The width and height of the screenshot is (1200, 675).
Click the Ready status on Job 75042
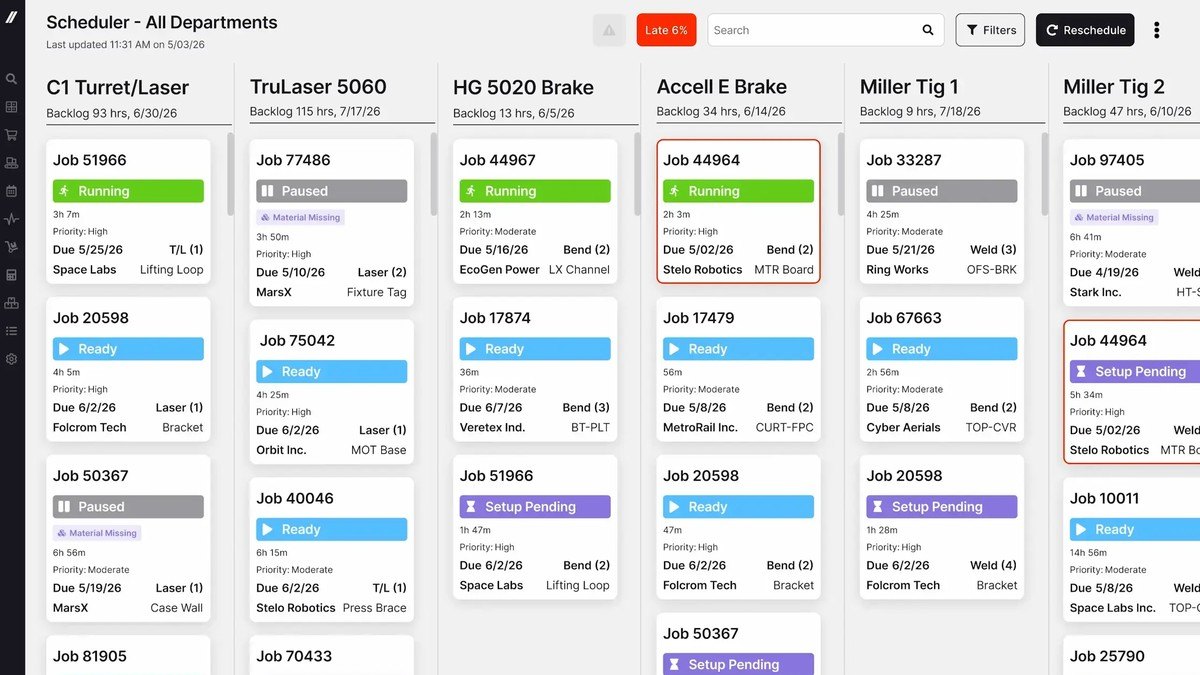coord(331,371)
